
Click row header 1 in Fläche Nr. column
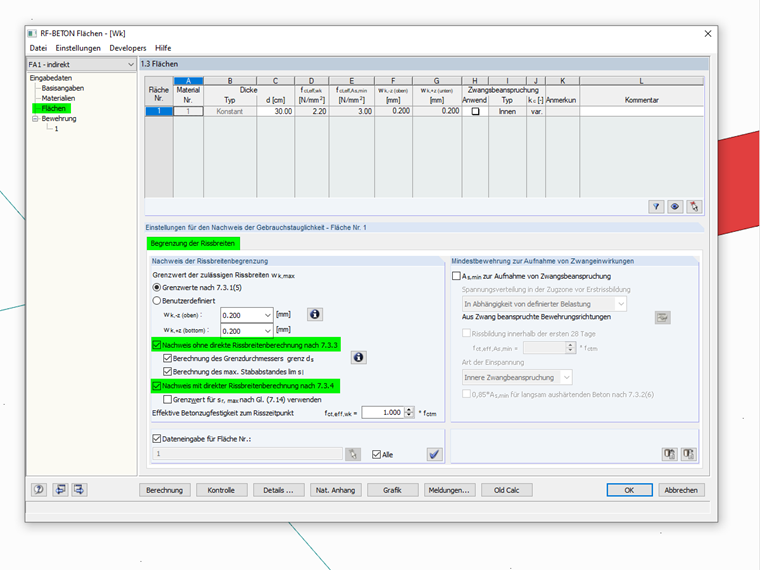pyautogui.click(x=159, y=111)
